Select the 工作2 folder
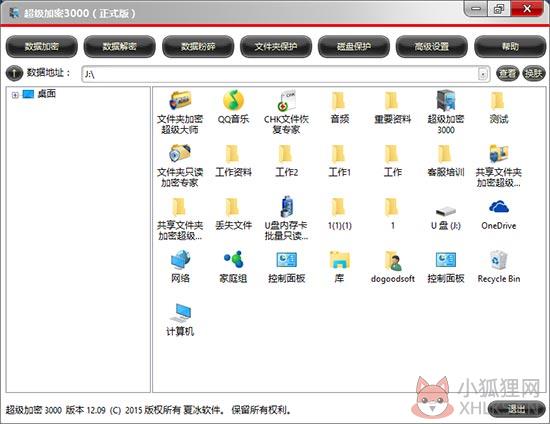 click(x=286, y=160)
